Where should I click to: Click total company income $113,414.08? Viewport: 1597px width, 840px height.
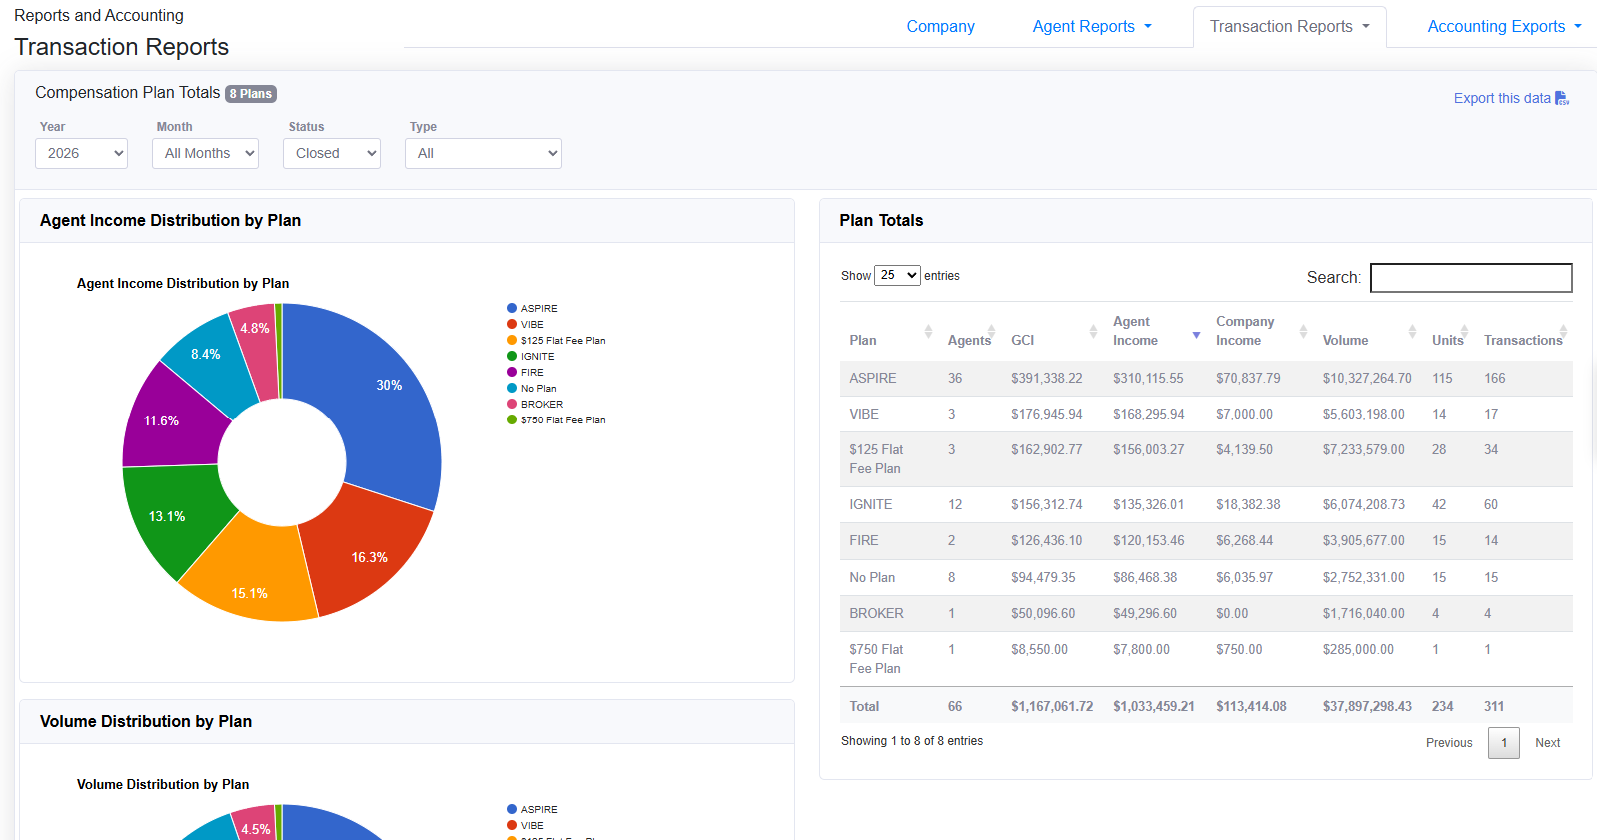(x=1251, y=706)
